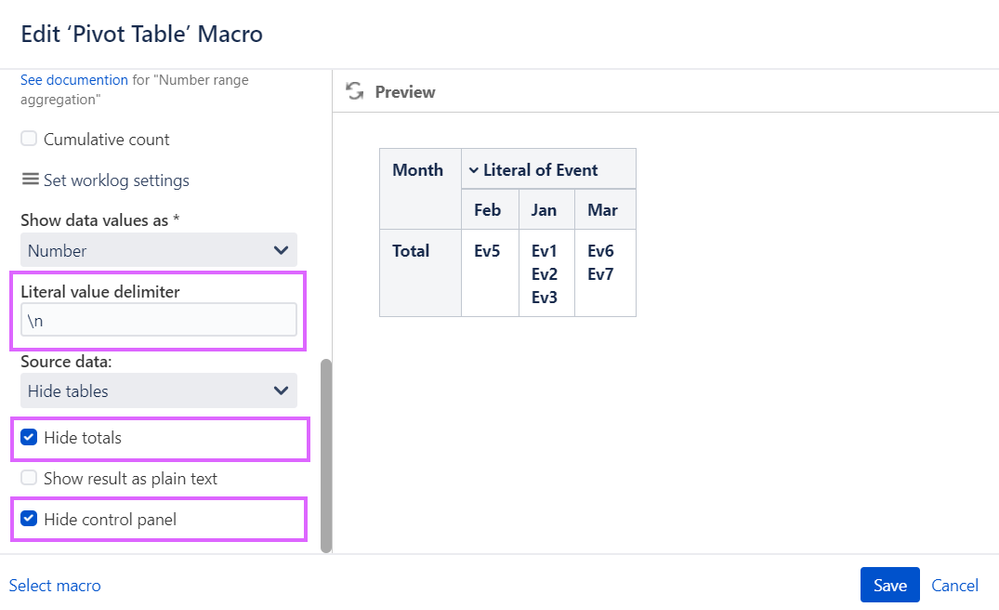Click the Preview refresh icon
Image resolution: width=999 pixels, height=610 pixels.
354,92
